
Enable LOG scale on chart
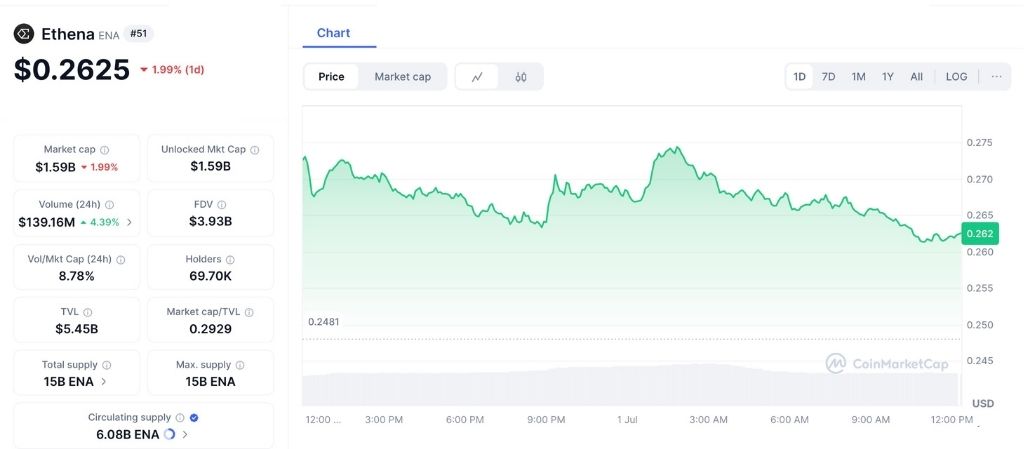tap(956, 77)
